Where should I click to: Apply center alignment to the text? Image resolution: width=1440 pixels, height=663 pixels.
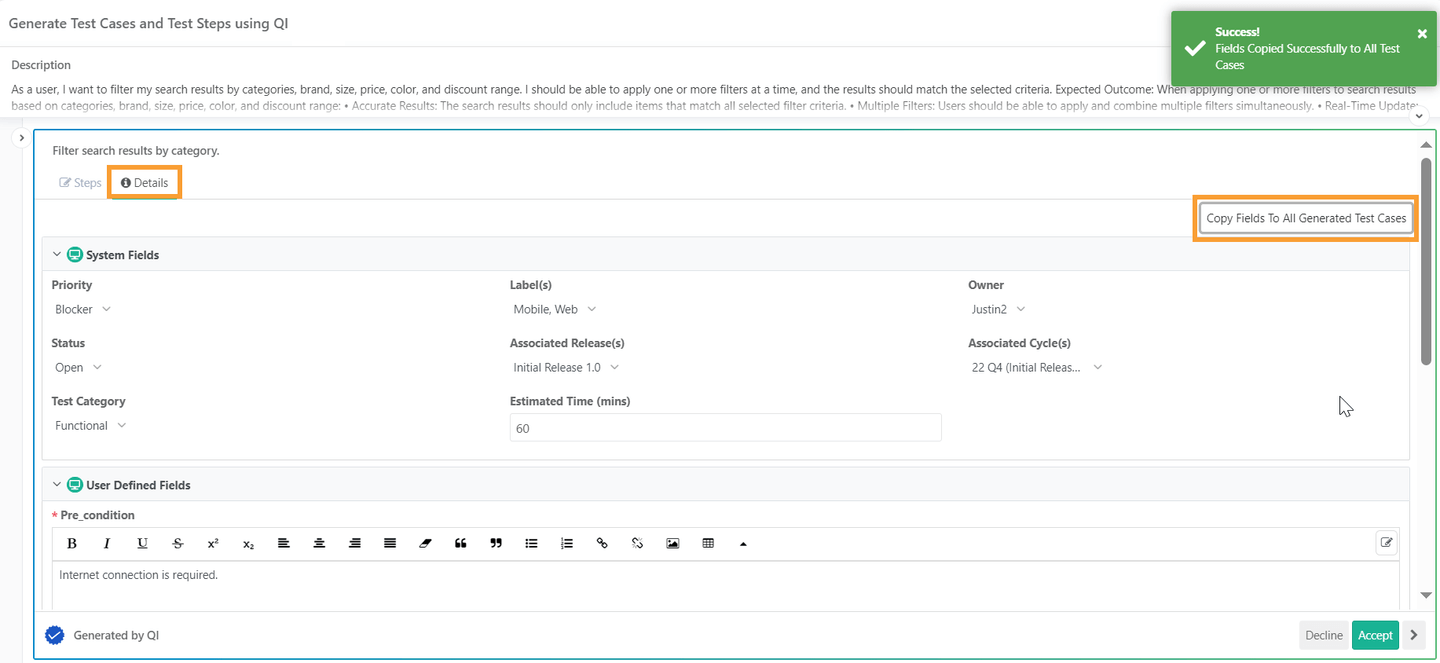pos(319,543)
